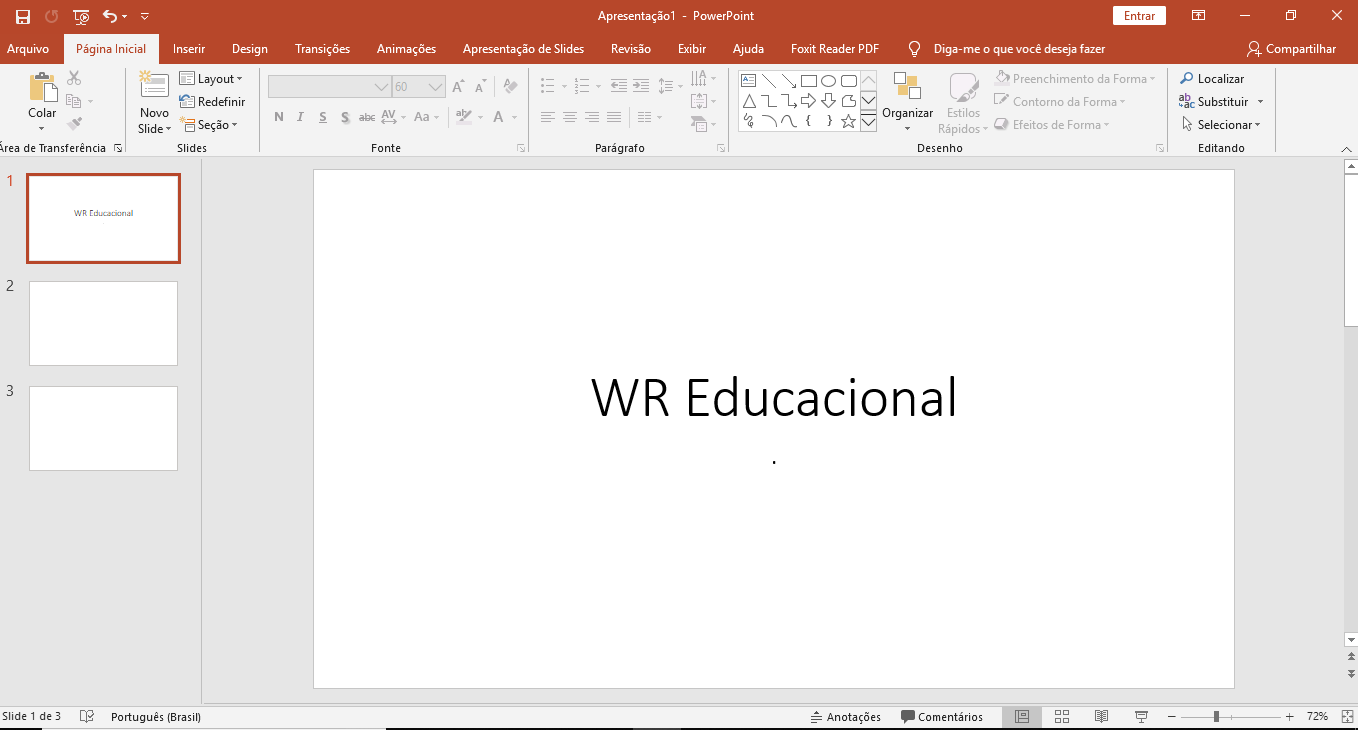Select the star shape in the shapes gallery
This screenshot has height=730, width=1358.
pos(848,122)
